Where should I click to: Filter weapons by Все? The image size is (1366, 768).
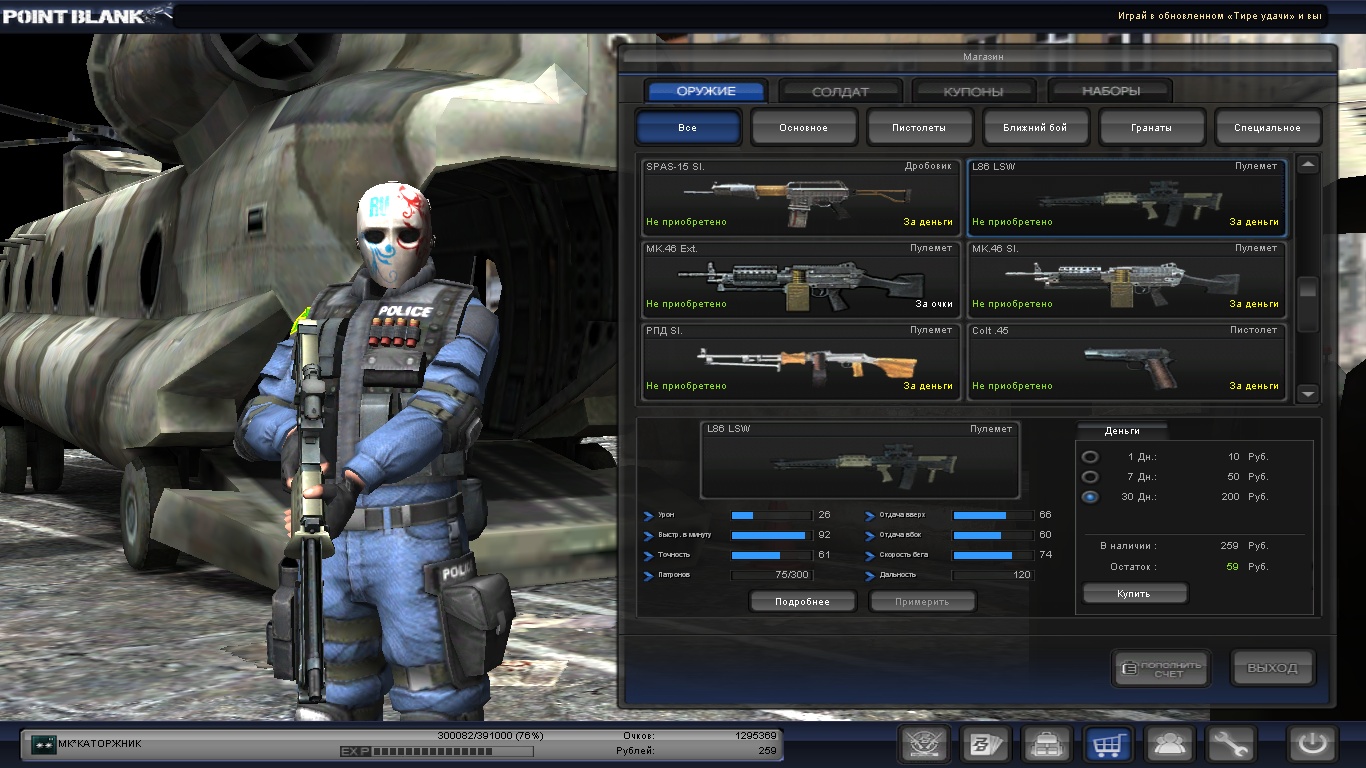click(688, 128)
